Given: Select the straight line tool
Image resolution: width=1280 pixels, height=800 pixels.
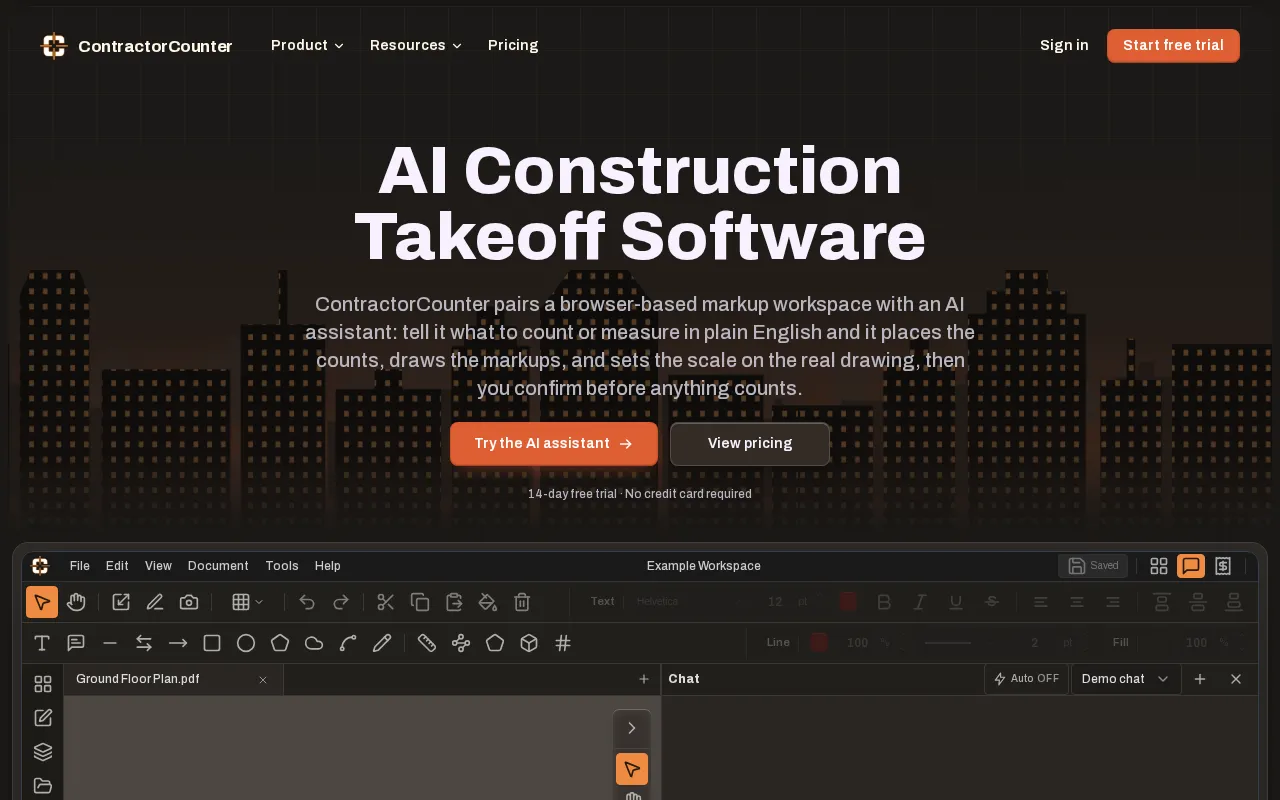Looking at the screenshot, I should click(x=110, y=643).
